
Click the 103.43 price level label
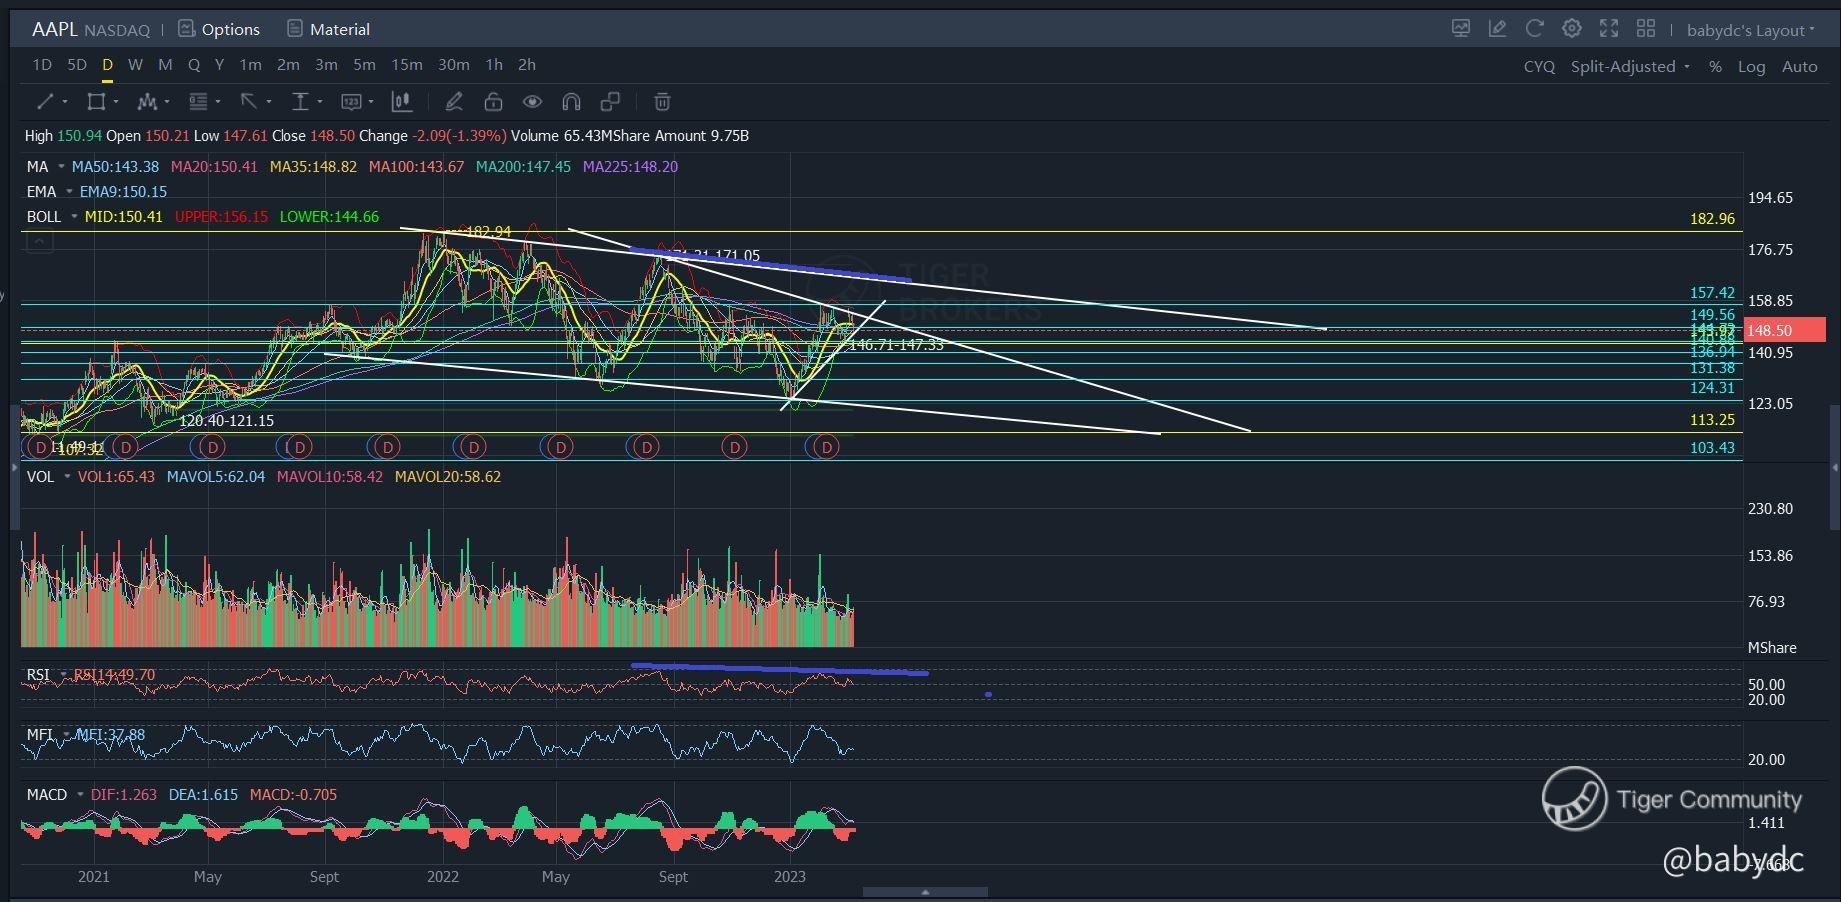(x=1712, y=448)
